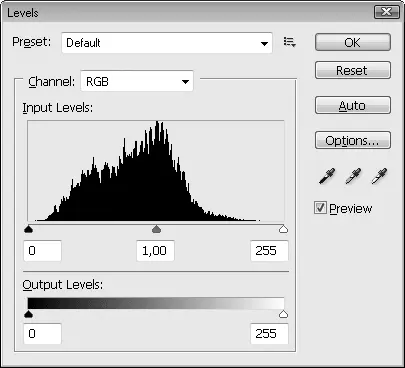The width and height of the screenshot is (405, 368).
Task: Select the black point eyedropper
Action: (x=327, y=176)
